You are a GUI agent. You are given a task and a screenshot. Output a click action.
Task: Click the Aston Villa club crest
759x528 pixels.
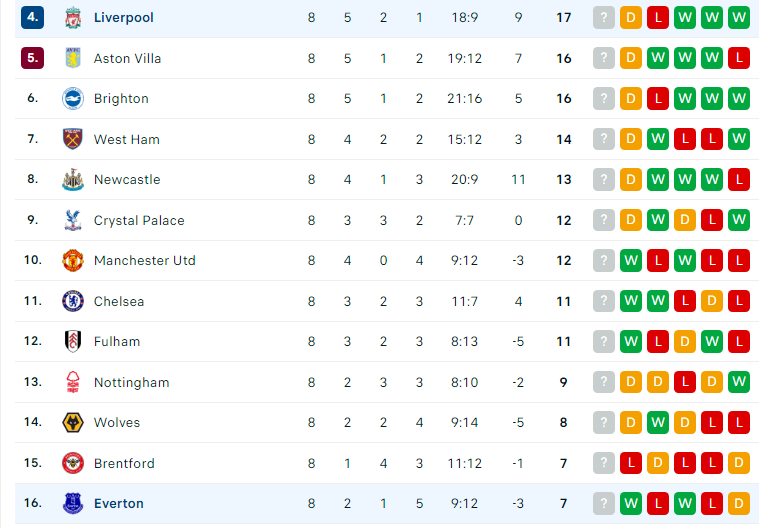pyautogui.click(x=73, y=58)
